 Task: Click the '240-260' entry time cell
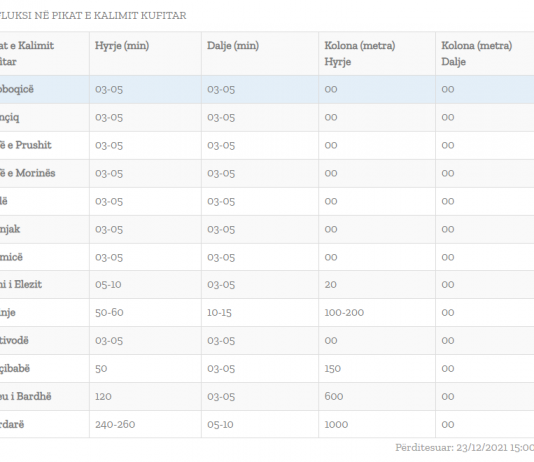click(115, 425)
